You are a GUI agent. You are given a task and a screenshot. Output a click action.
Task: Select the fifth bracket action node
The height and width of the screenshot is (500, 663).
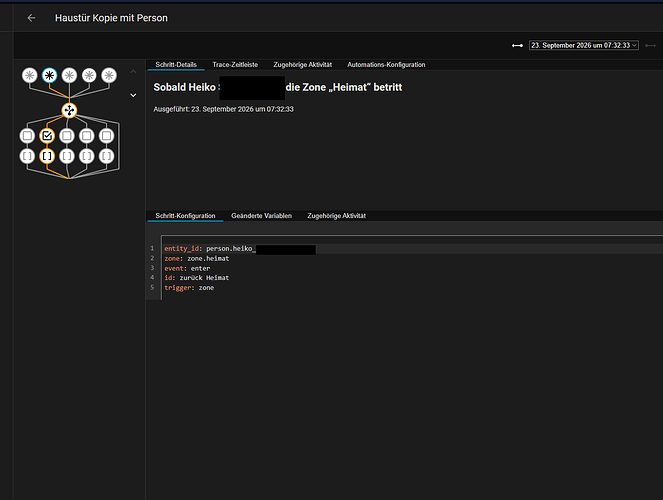pyautogui.click(x=107, y=156)
